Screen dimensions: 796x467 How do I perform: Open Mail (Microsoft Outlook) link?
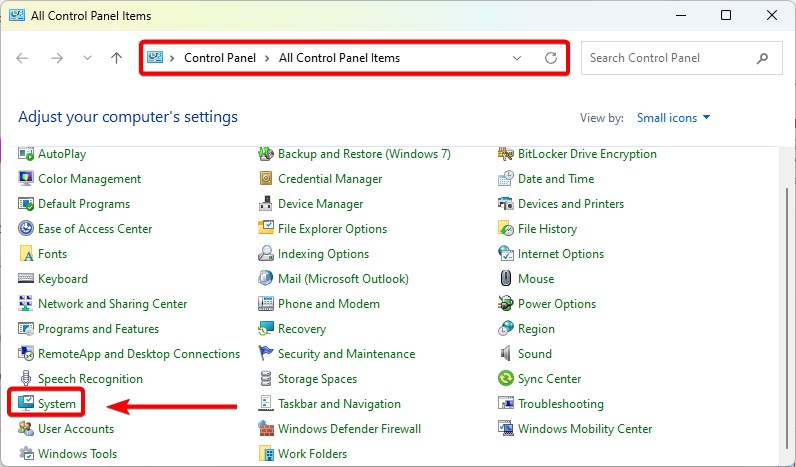click(x=343, y=278)
